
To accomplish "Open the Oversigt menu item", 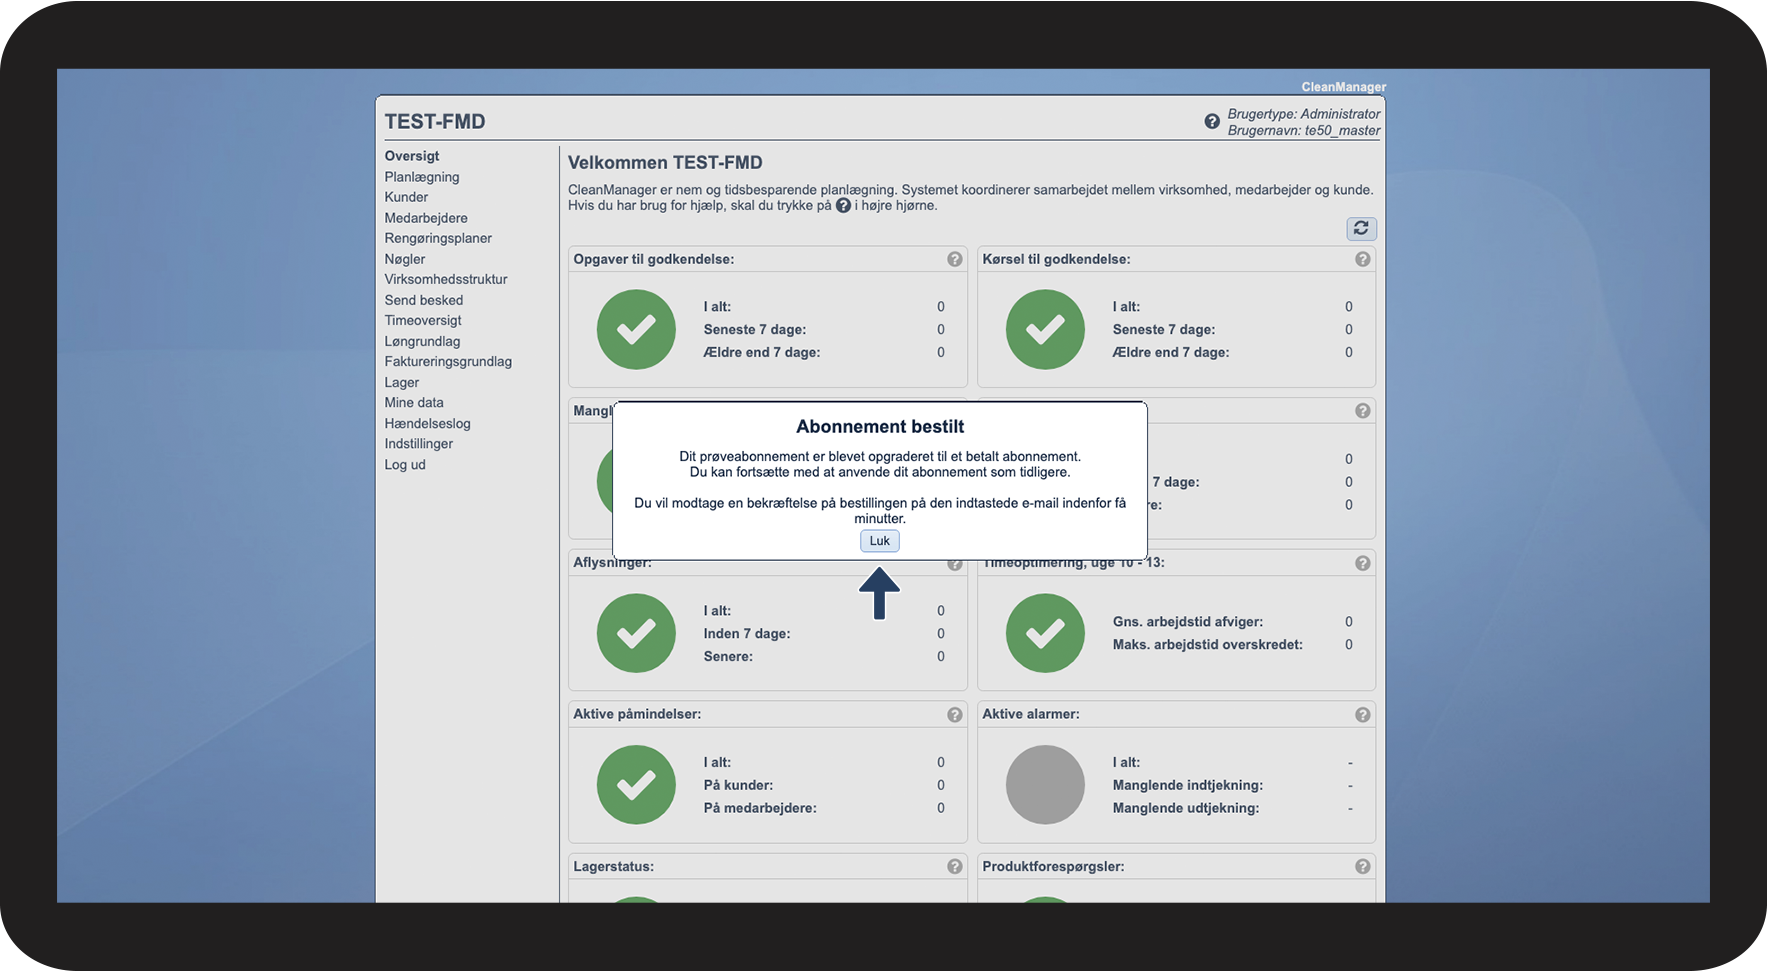I will tap(412, 156).
